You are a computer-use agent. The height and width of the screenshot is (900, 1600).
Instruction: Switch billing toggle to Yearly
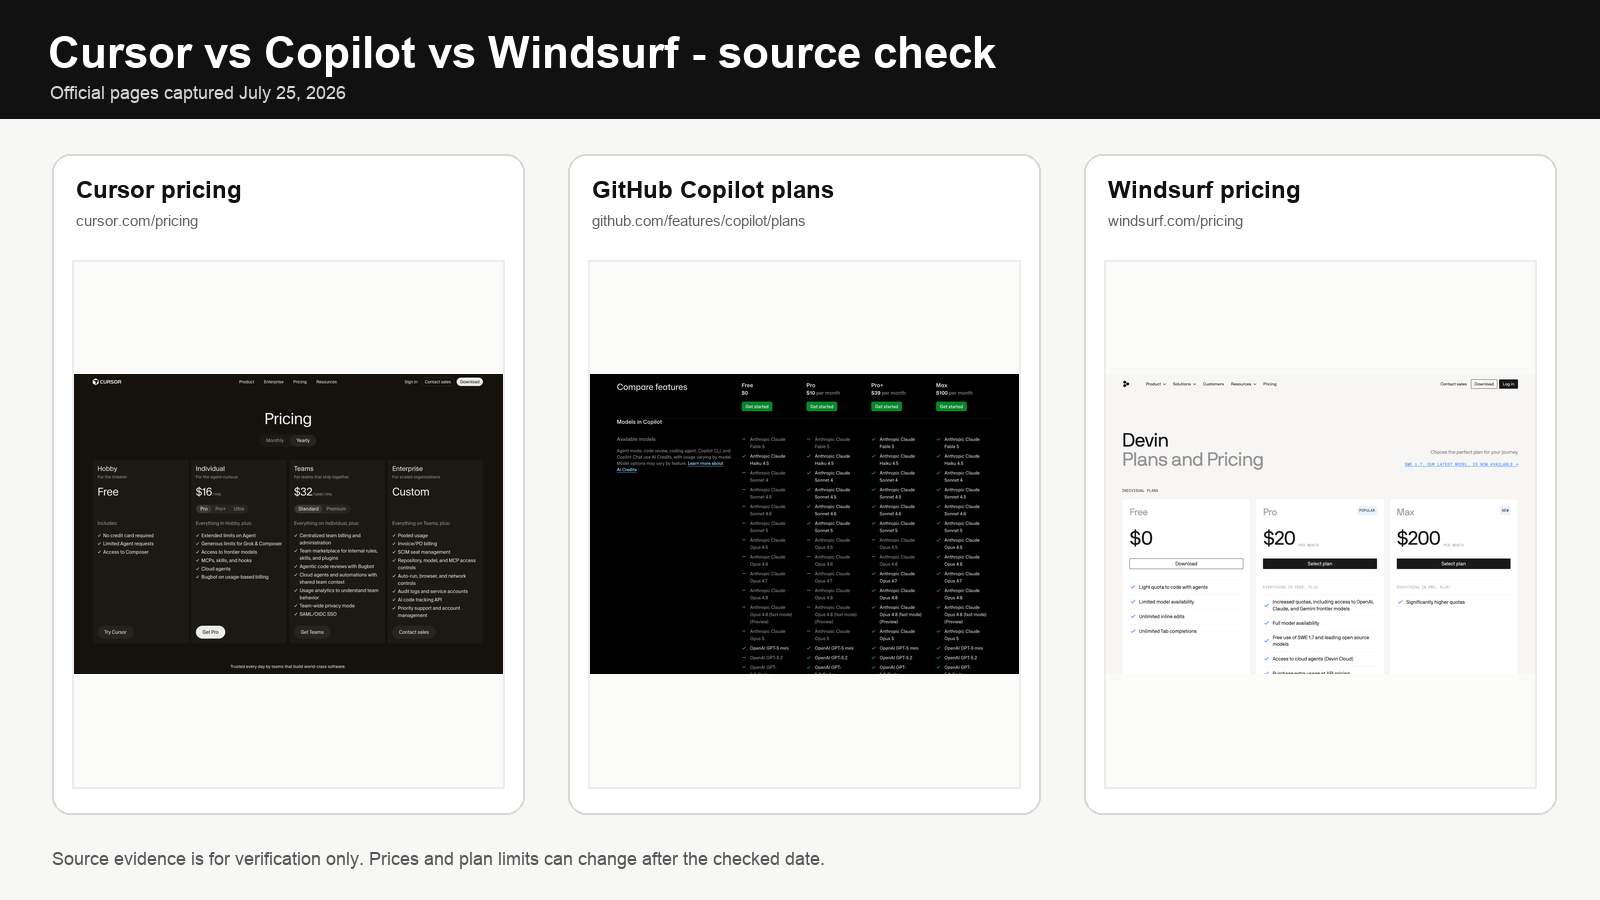pos(303,440)
